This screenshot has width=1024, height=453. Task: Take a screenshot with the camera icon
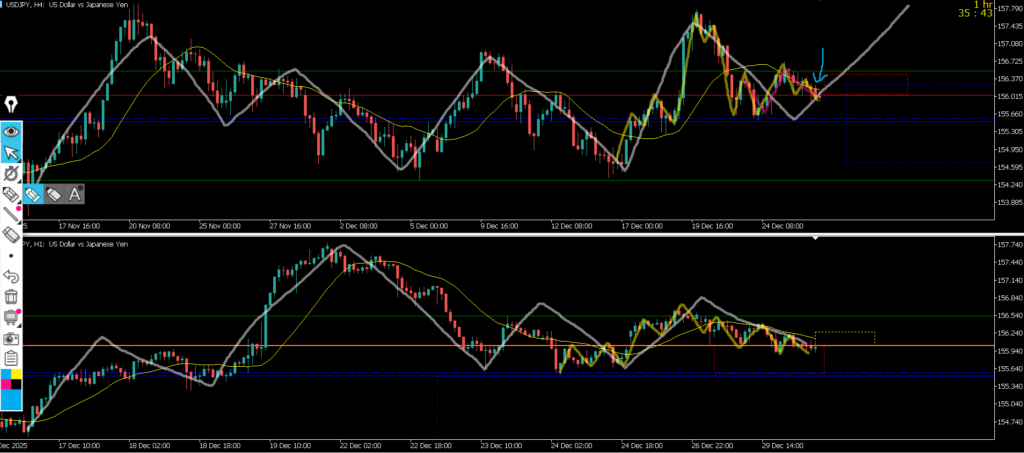pos(12,339)
